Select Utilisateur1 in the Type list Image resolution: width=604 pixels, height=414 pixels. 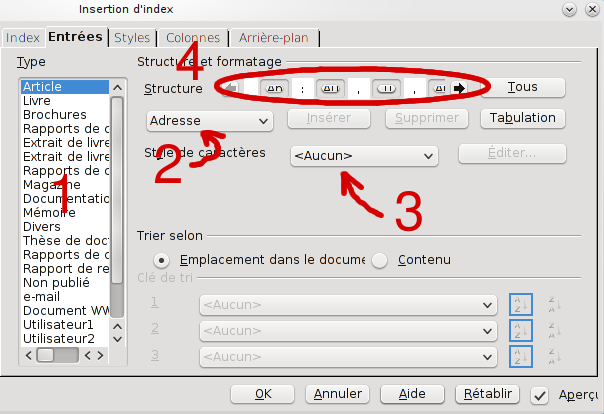65,325
